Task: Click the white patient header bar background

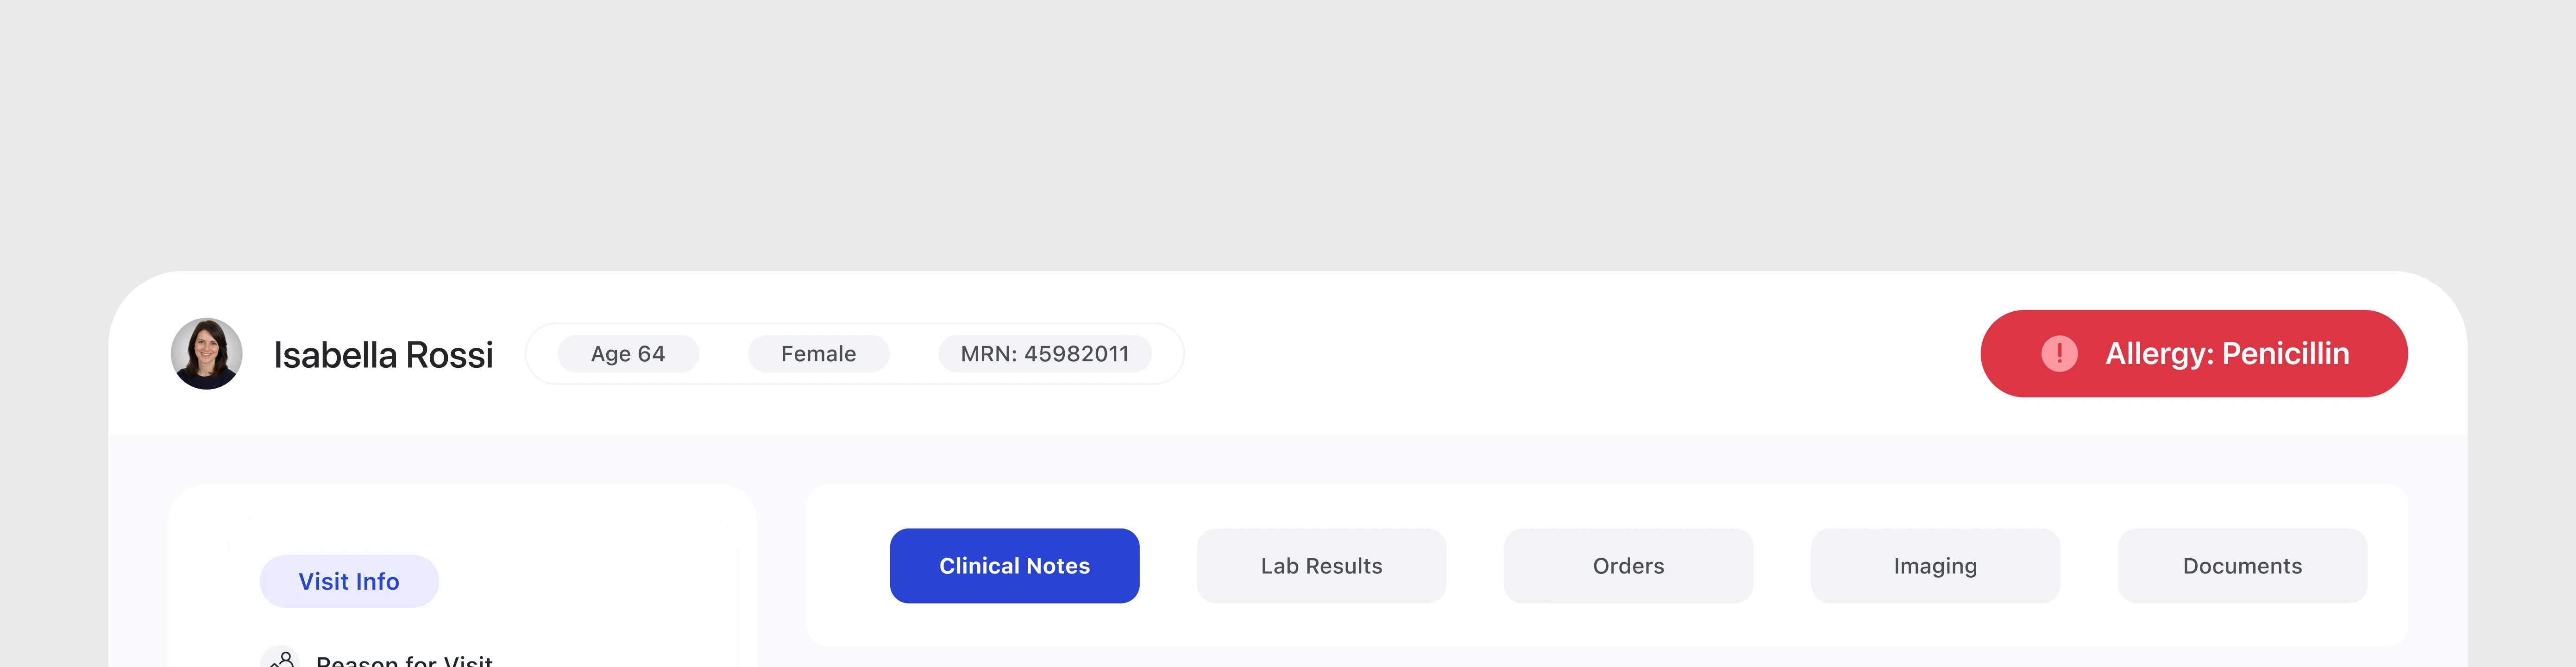Action: pyautogui.click(x=1580, y=354)
